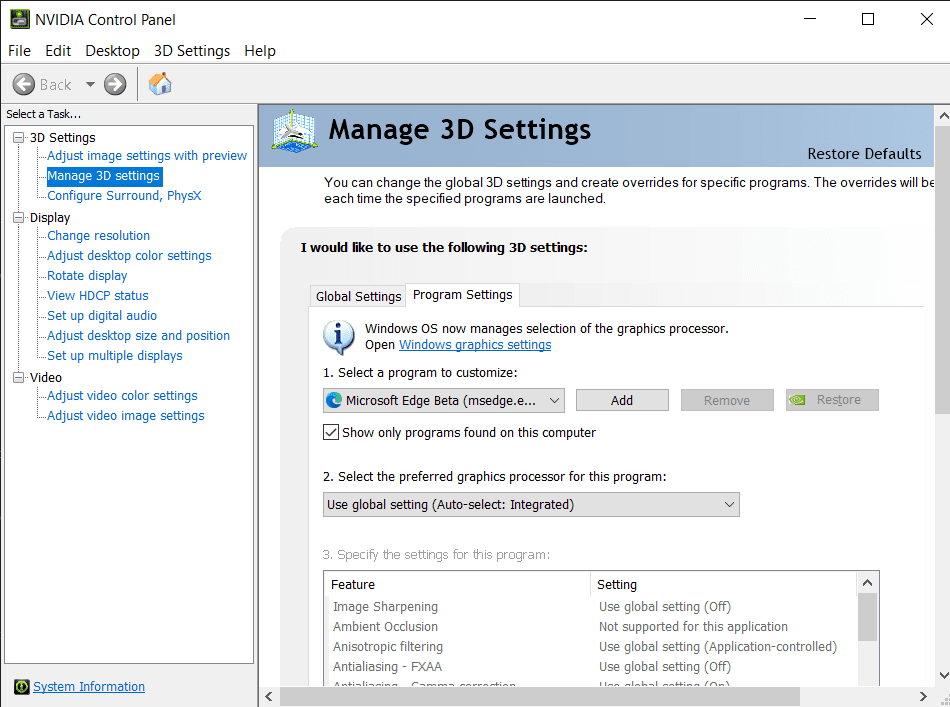Click the Feature column header

pyautogui.click(x=457, y=585)
